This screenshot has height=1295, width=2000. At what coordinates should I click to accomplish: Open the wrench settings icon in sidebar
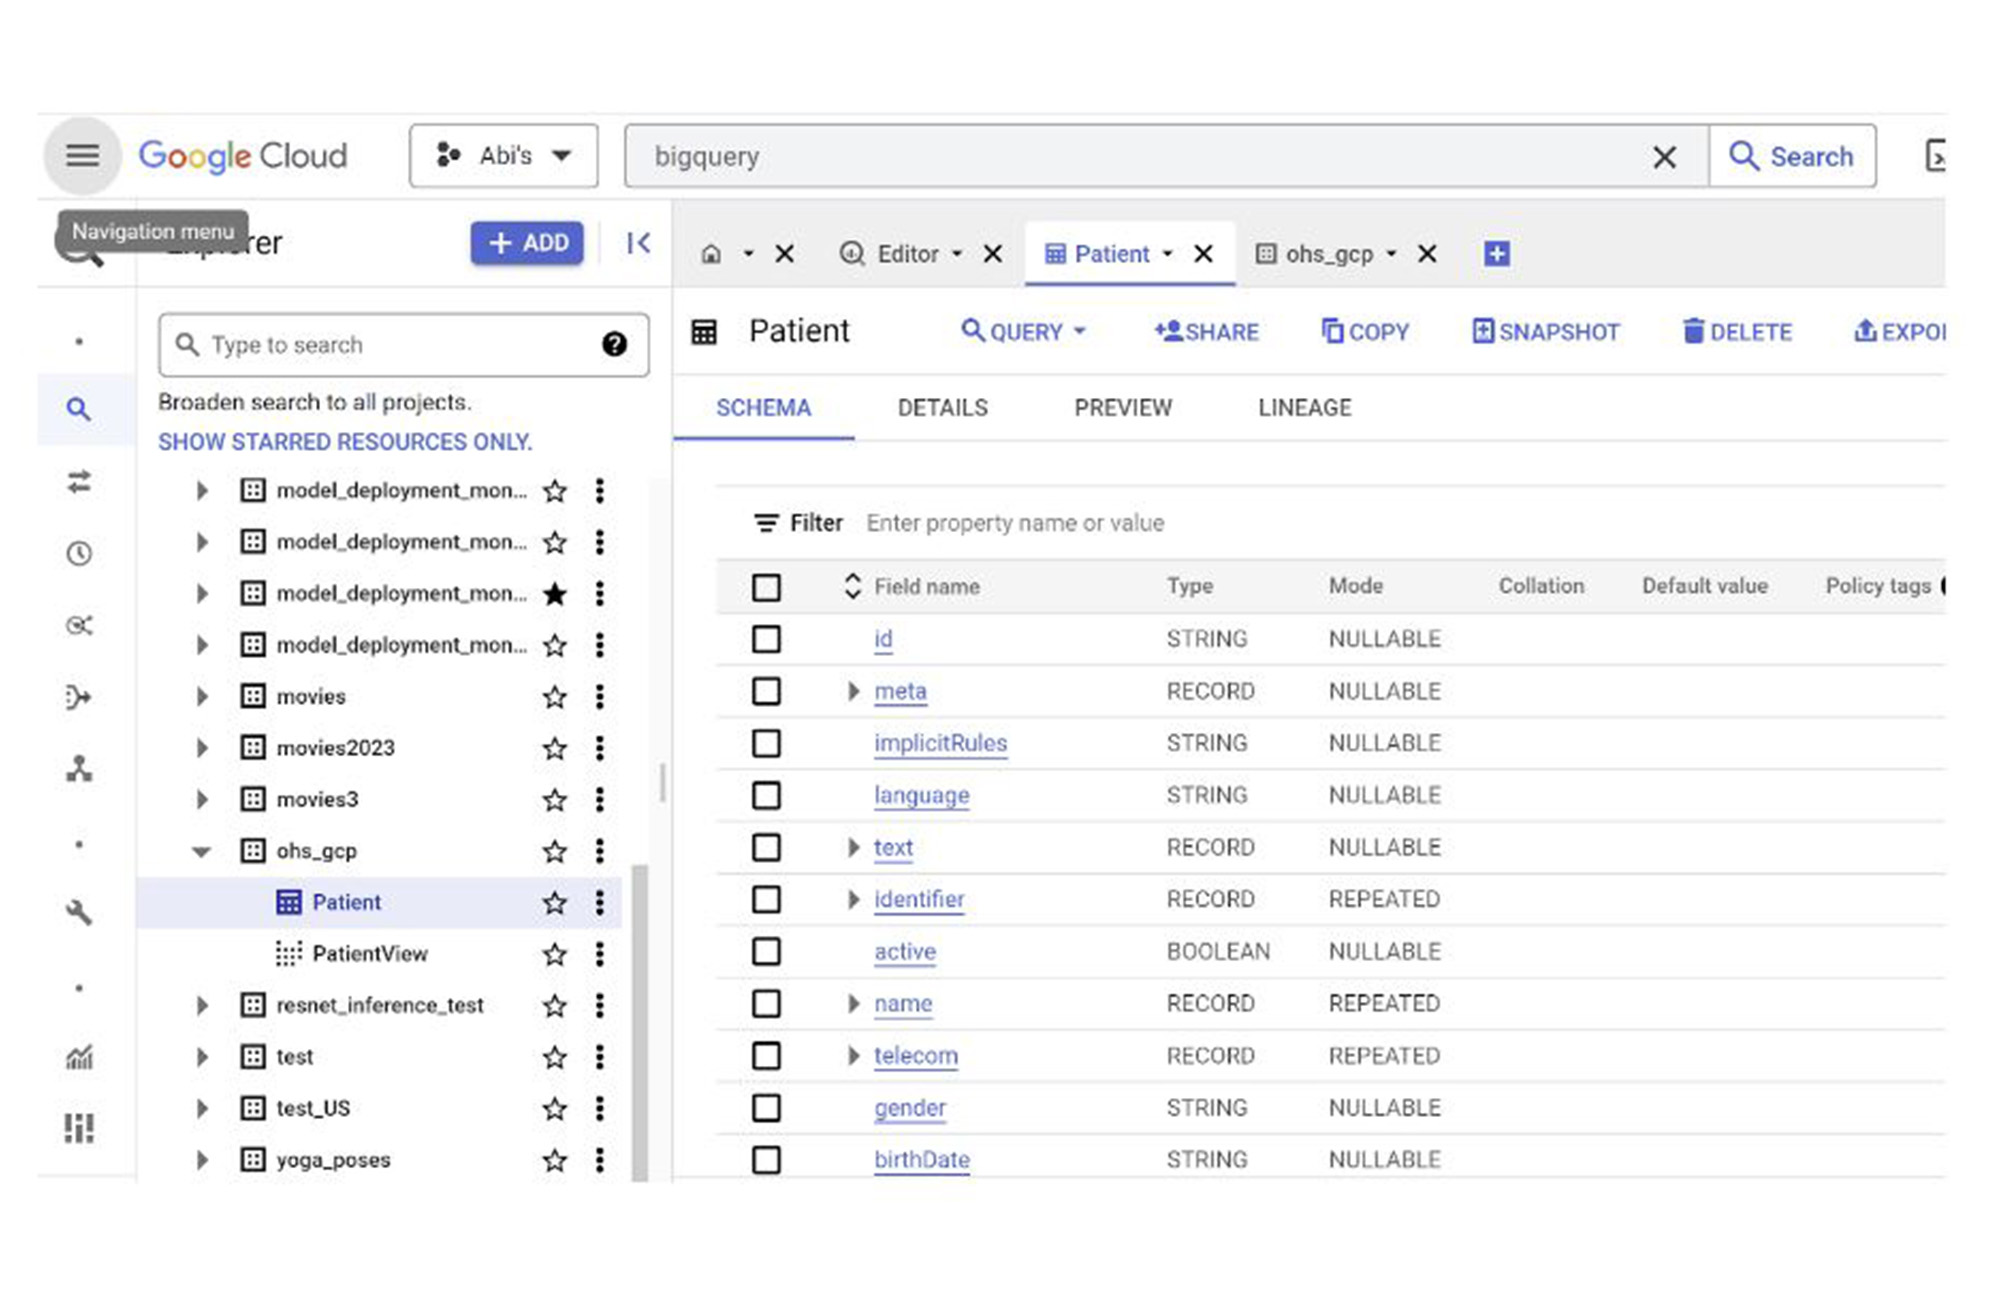coord(79,912)
